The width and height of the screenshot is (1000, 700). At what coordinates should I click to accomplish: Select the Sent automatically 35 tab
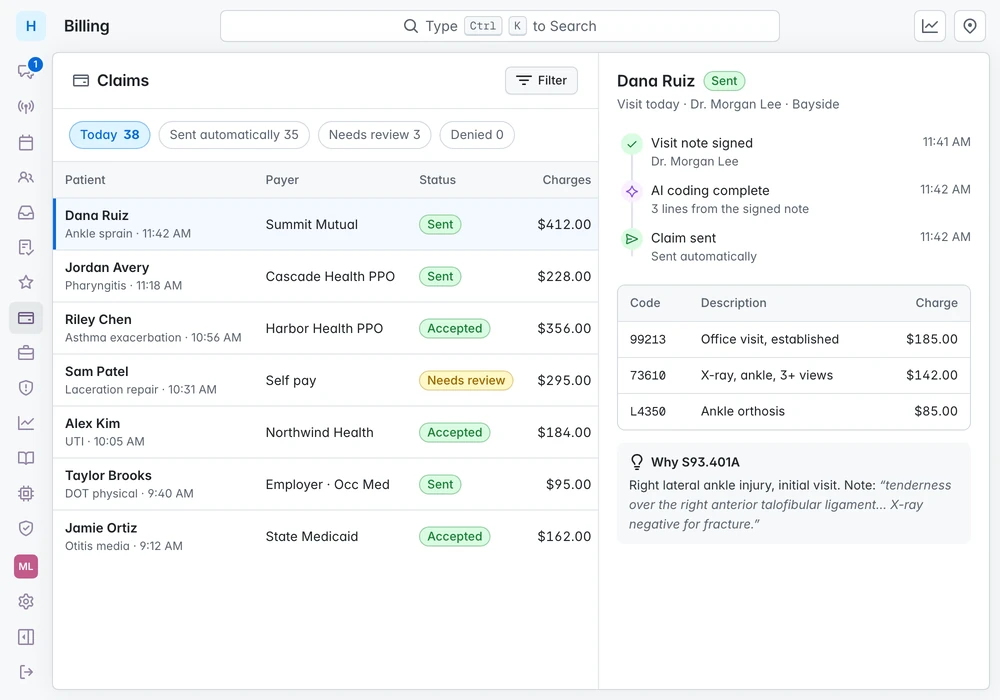234,135
